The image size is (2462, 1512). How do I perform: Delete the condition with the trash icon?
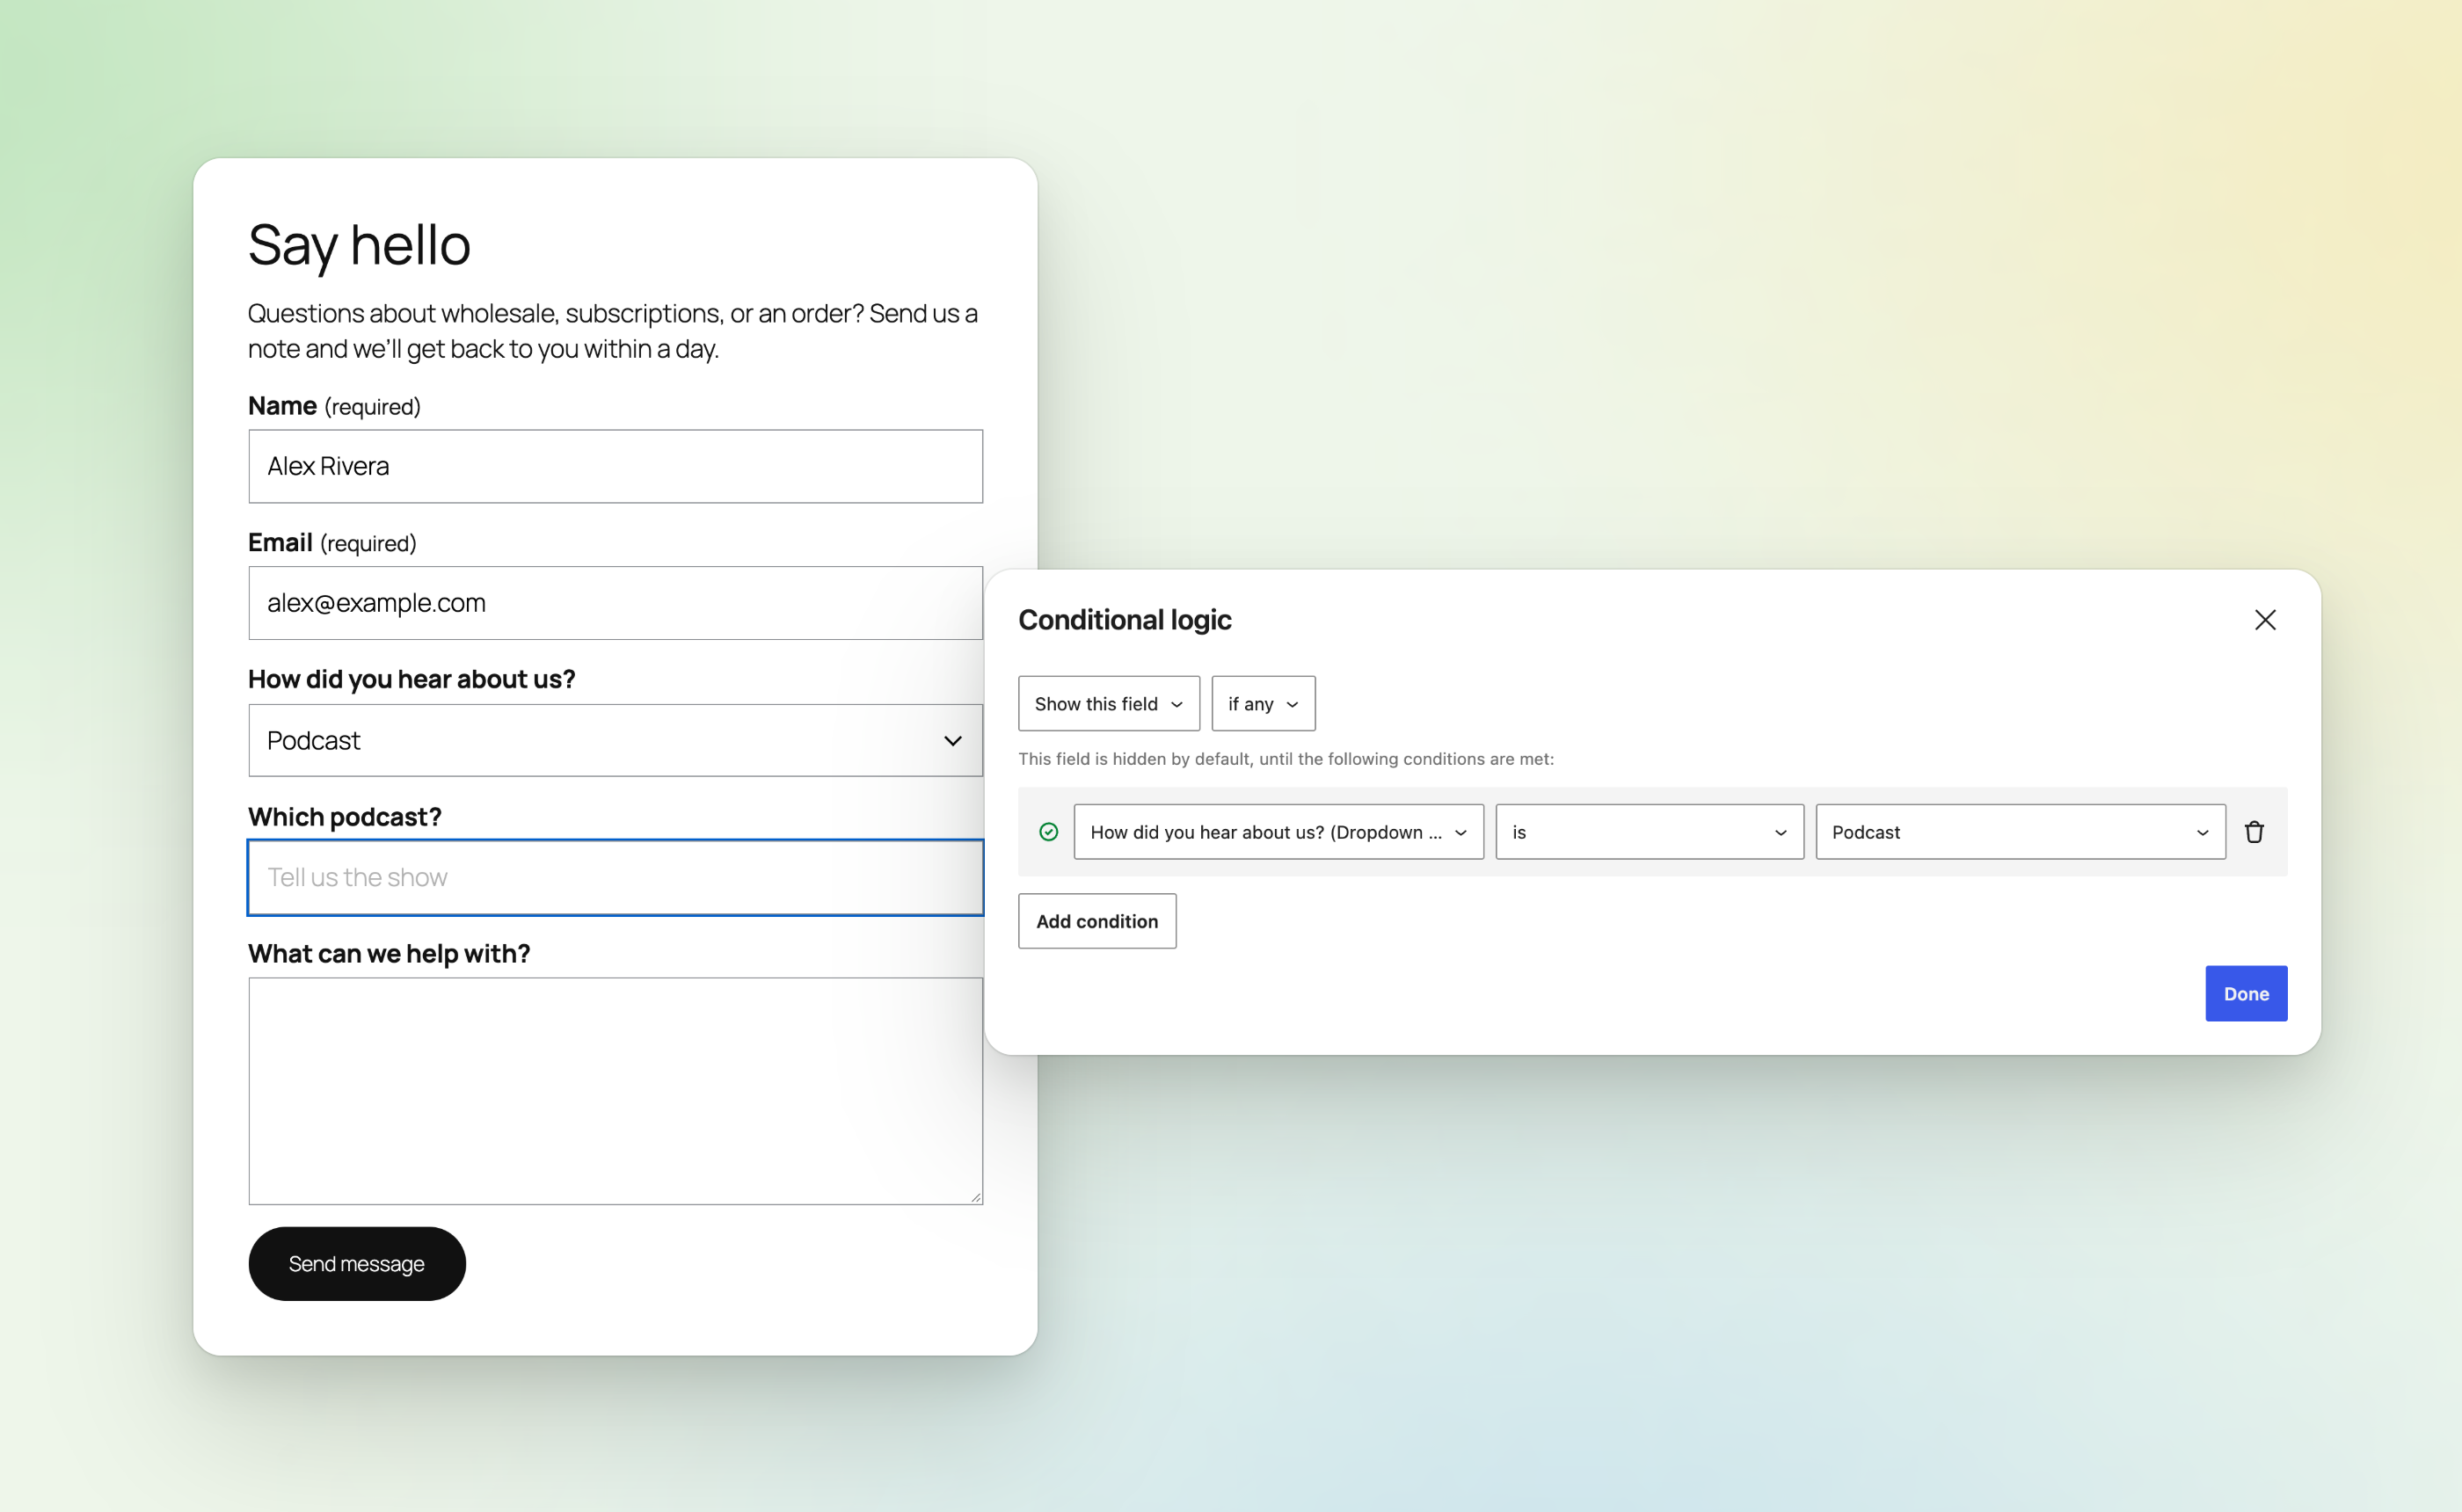tap(2254, 832)
